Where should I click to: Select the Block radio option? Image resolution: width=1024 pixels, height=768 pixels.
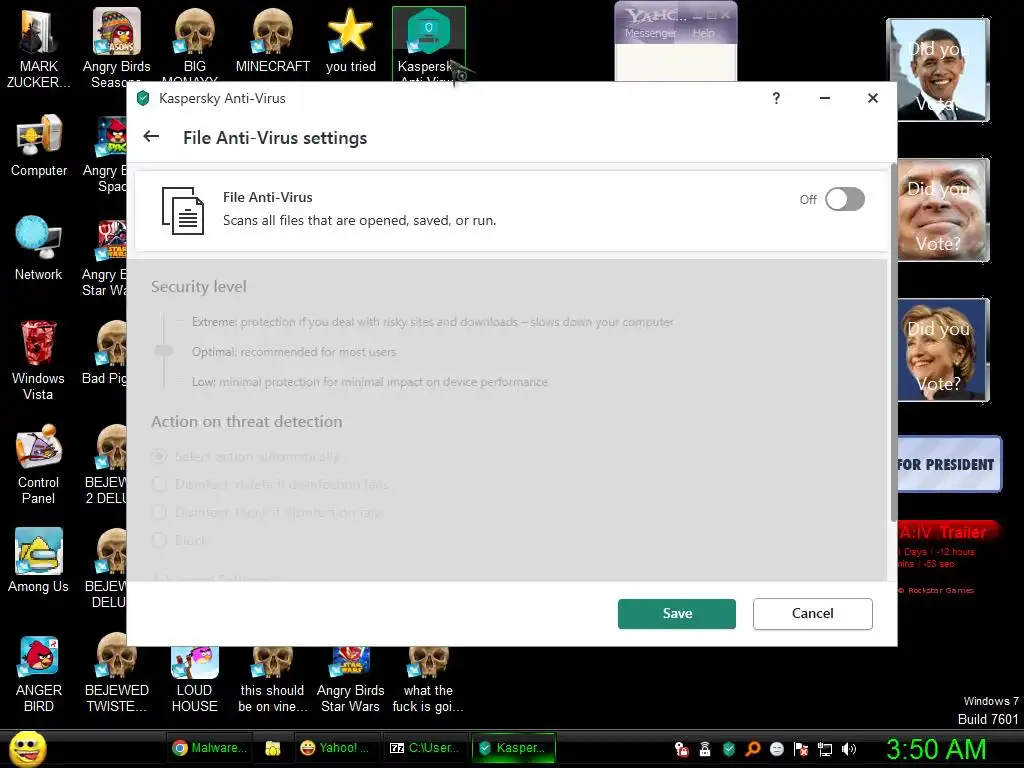[x=159, y=540]
